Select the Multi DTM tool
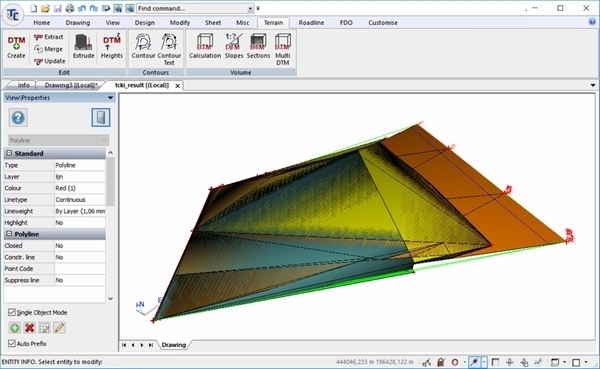Screen dimensions: 600x369 282,50
